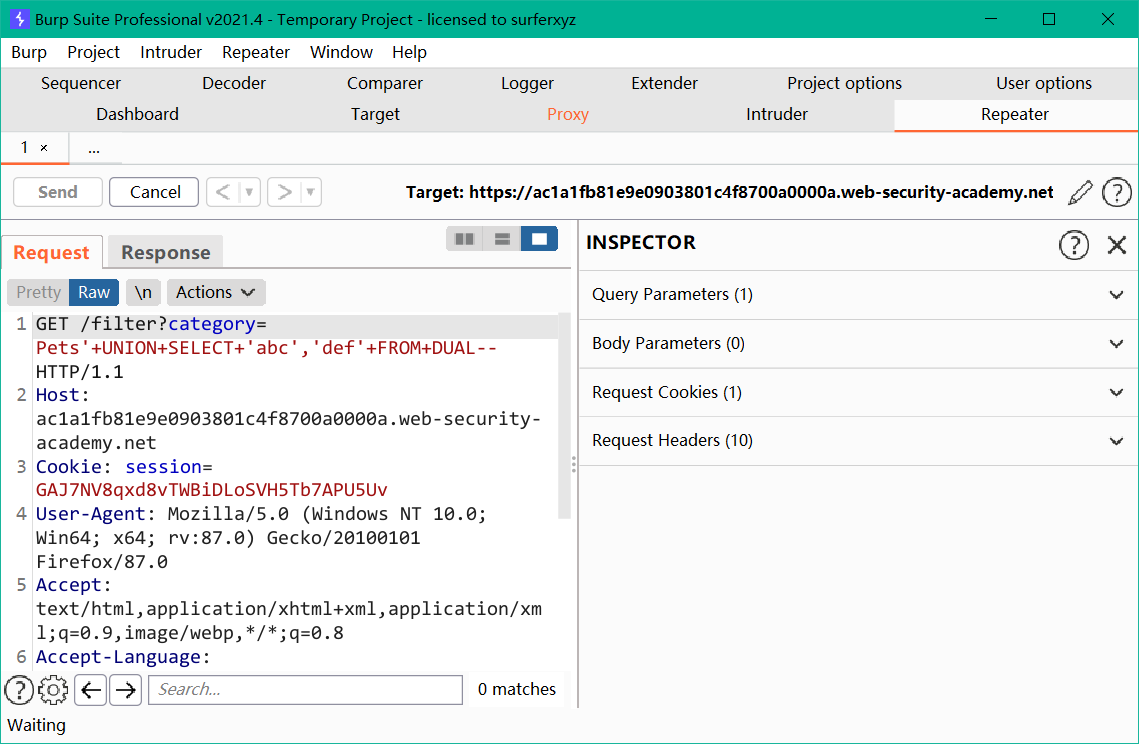
Task: Show the Response pane tab
Action: tap(166, 252)
